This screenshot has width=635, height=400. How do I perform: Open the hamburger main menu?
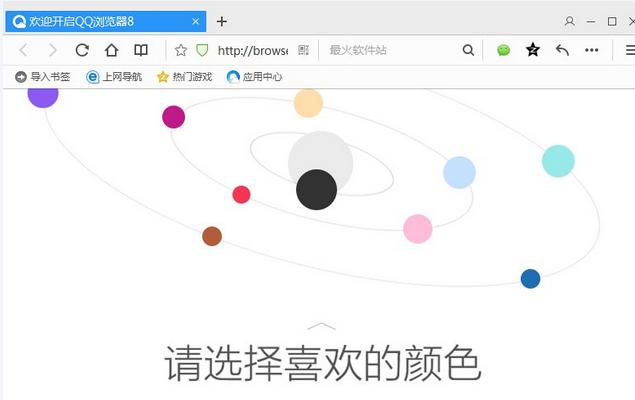pyautogui.click(x=628, y=50)
